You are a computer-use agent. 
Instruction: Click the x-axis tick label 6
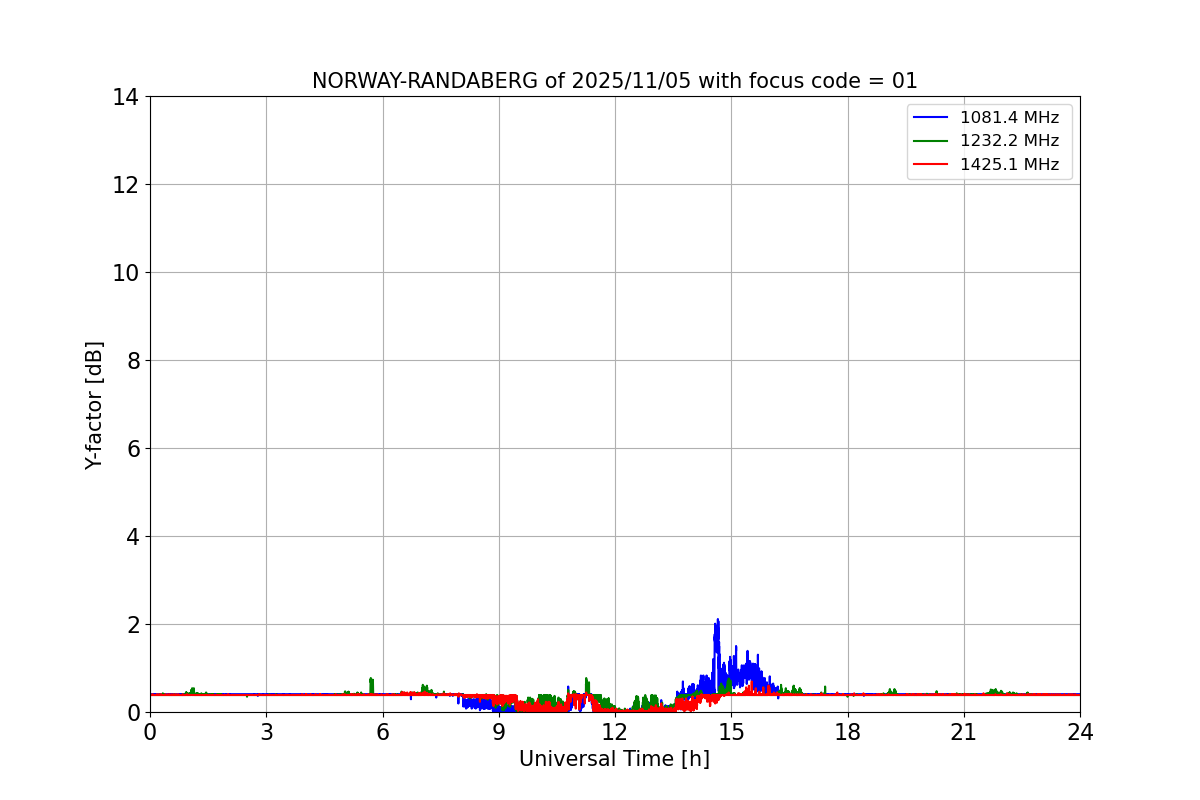click(x=383, y=733)
